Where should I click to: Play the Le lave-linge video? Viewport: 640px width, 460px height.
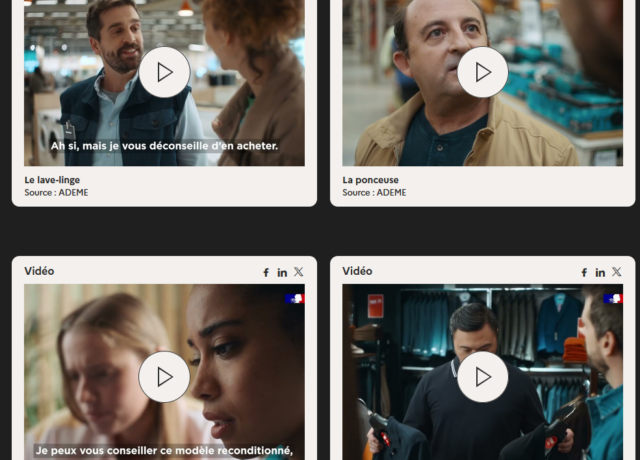pyautogui.click(x=164, y=72)
